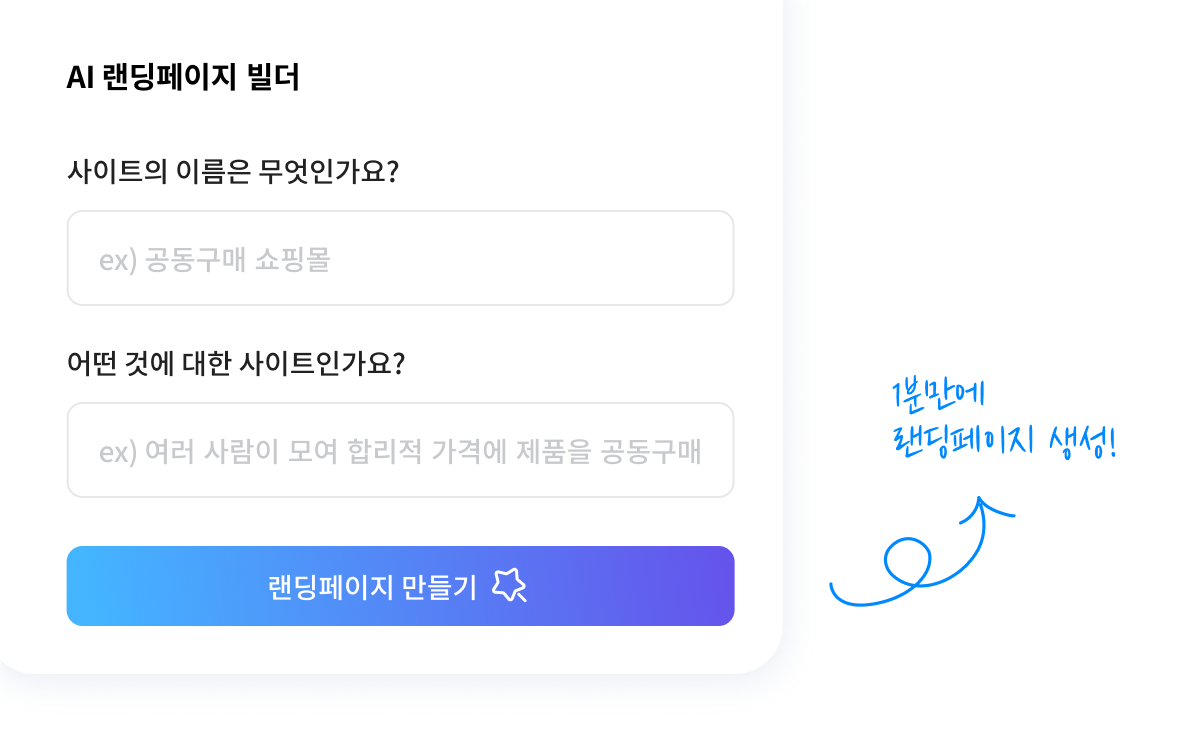
Task: Focus the site name input field
Action: 400,258
